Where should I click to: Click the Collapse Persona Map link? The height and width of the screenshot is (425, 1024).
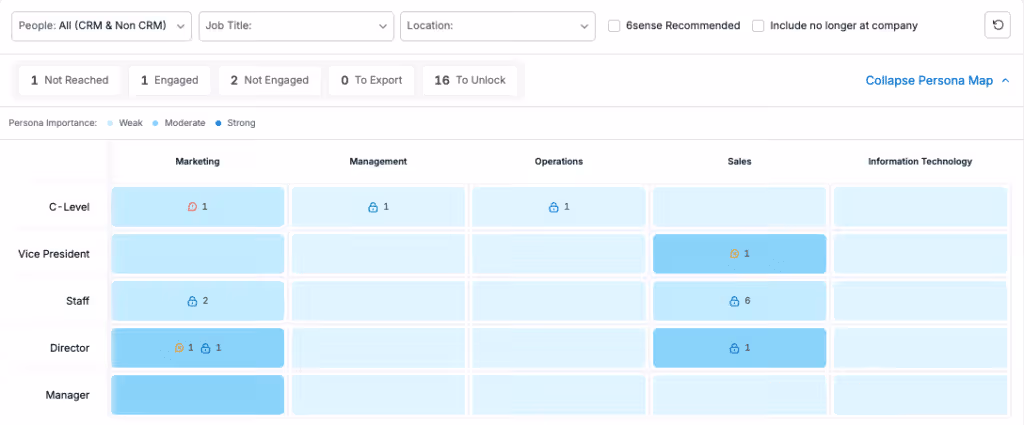tap(929, 81)
